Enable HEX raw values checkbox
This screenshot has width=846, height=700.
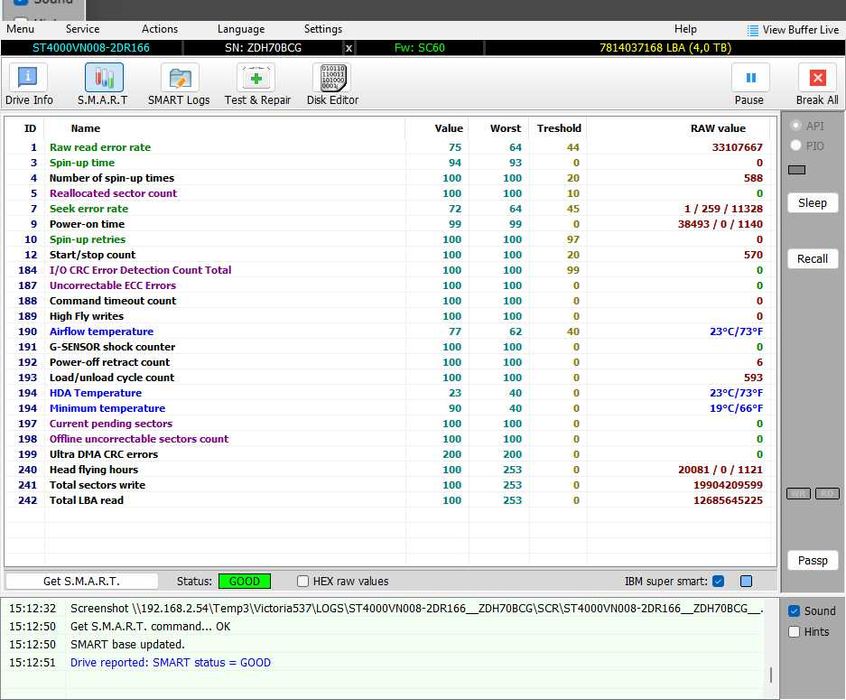click(x=303, y=581)
